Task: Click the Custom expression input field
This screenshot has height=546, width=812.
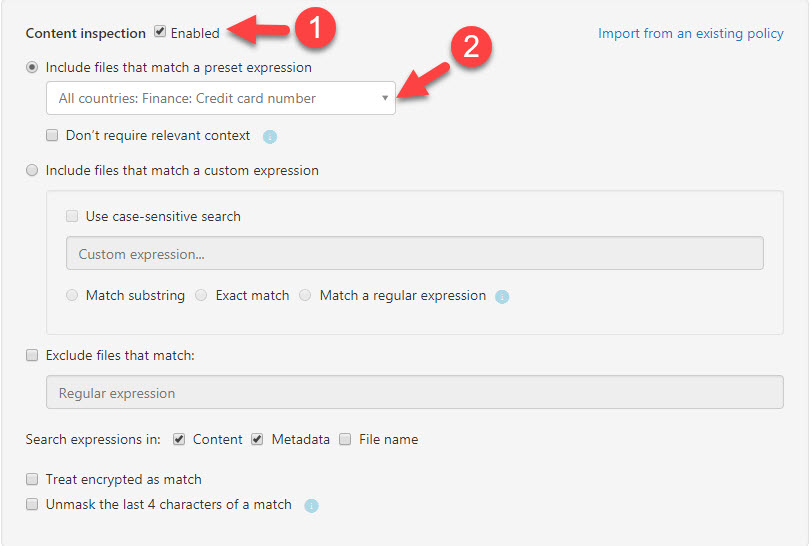Action: [x=415, y=253]
